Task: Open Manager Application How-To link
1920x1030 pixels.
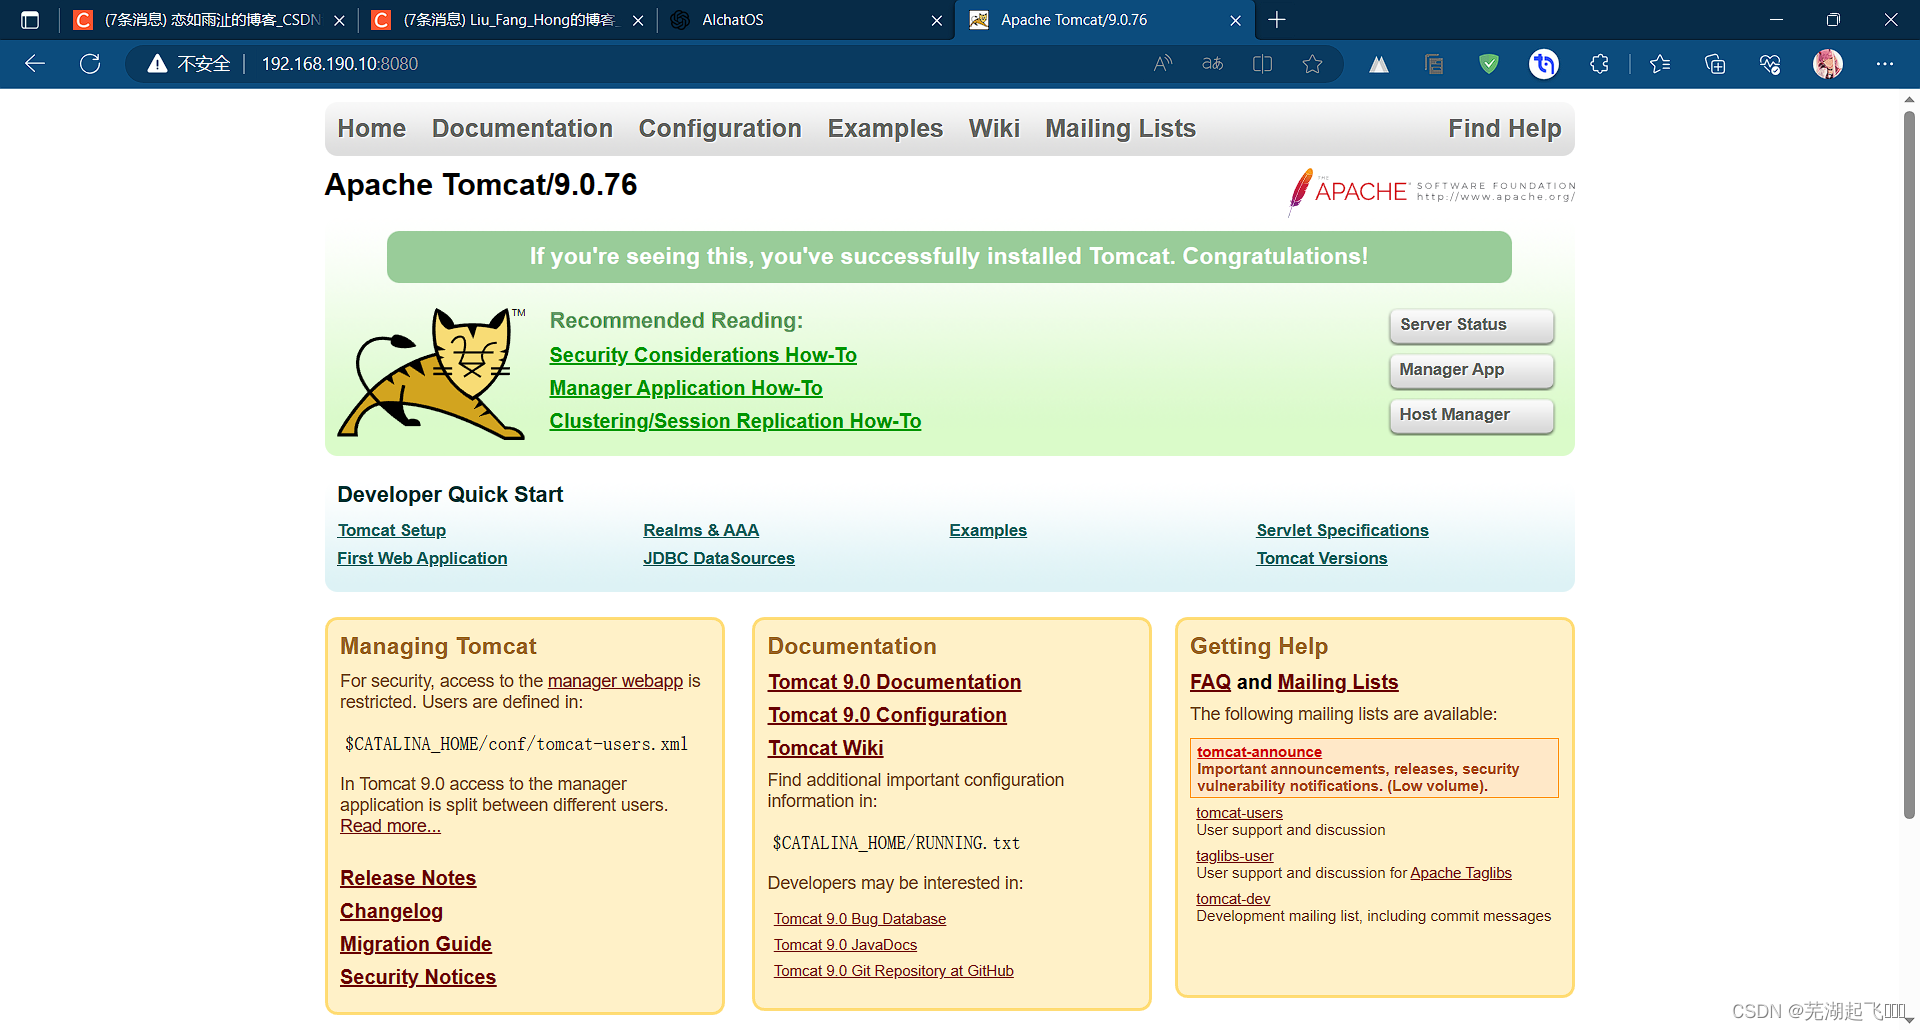Action: click(686, 388)
